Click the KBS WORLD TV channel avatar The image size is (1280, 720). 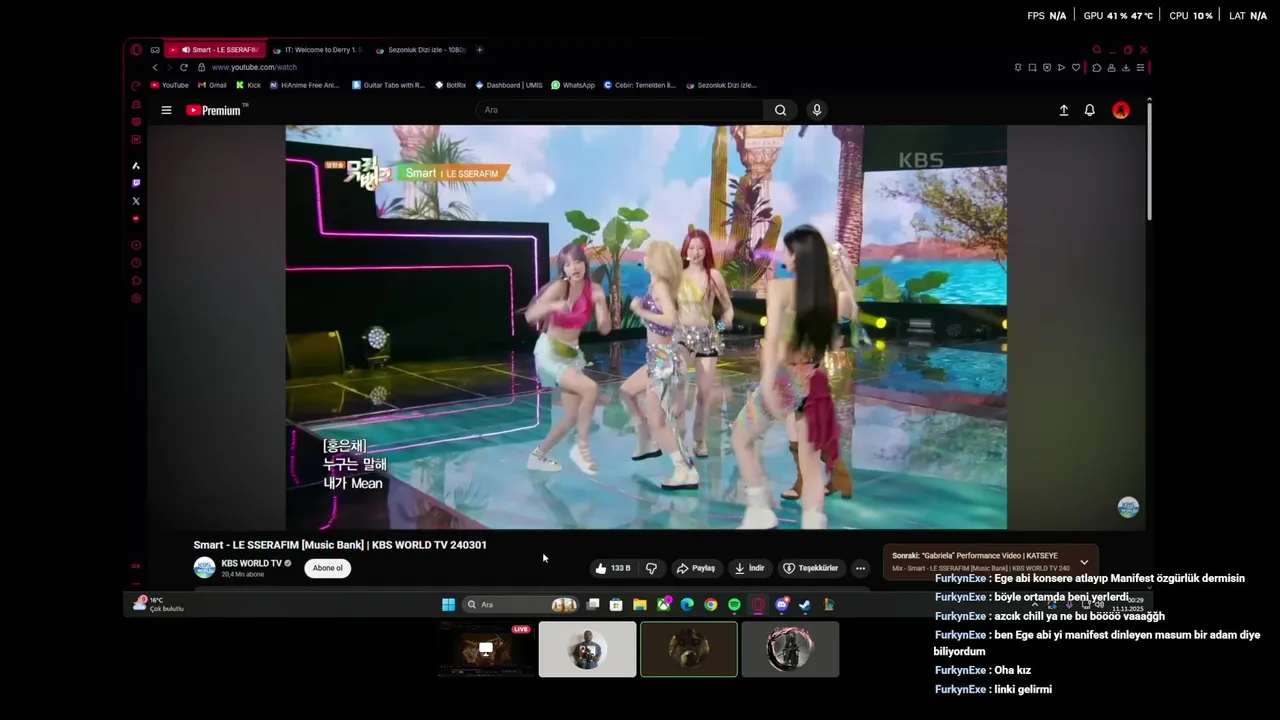[x=204, y=568]
